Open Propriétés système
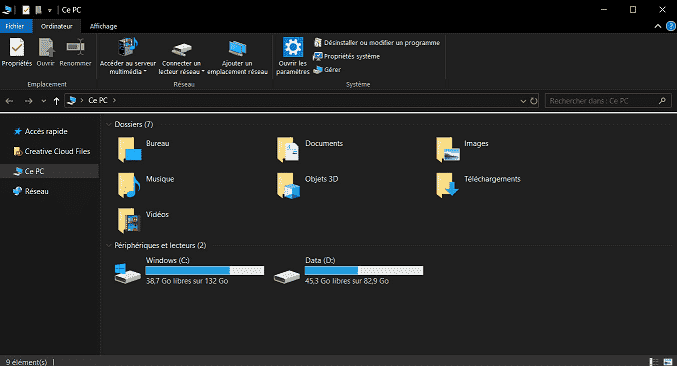677x366 pixels. coord(347,56)
